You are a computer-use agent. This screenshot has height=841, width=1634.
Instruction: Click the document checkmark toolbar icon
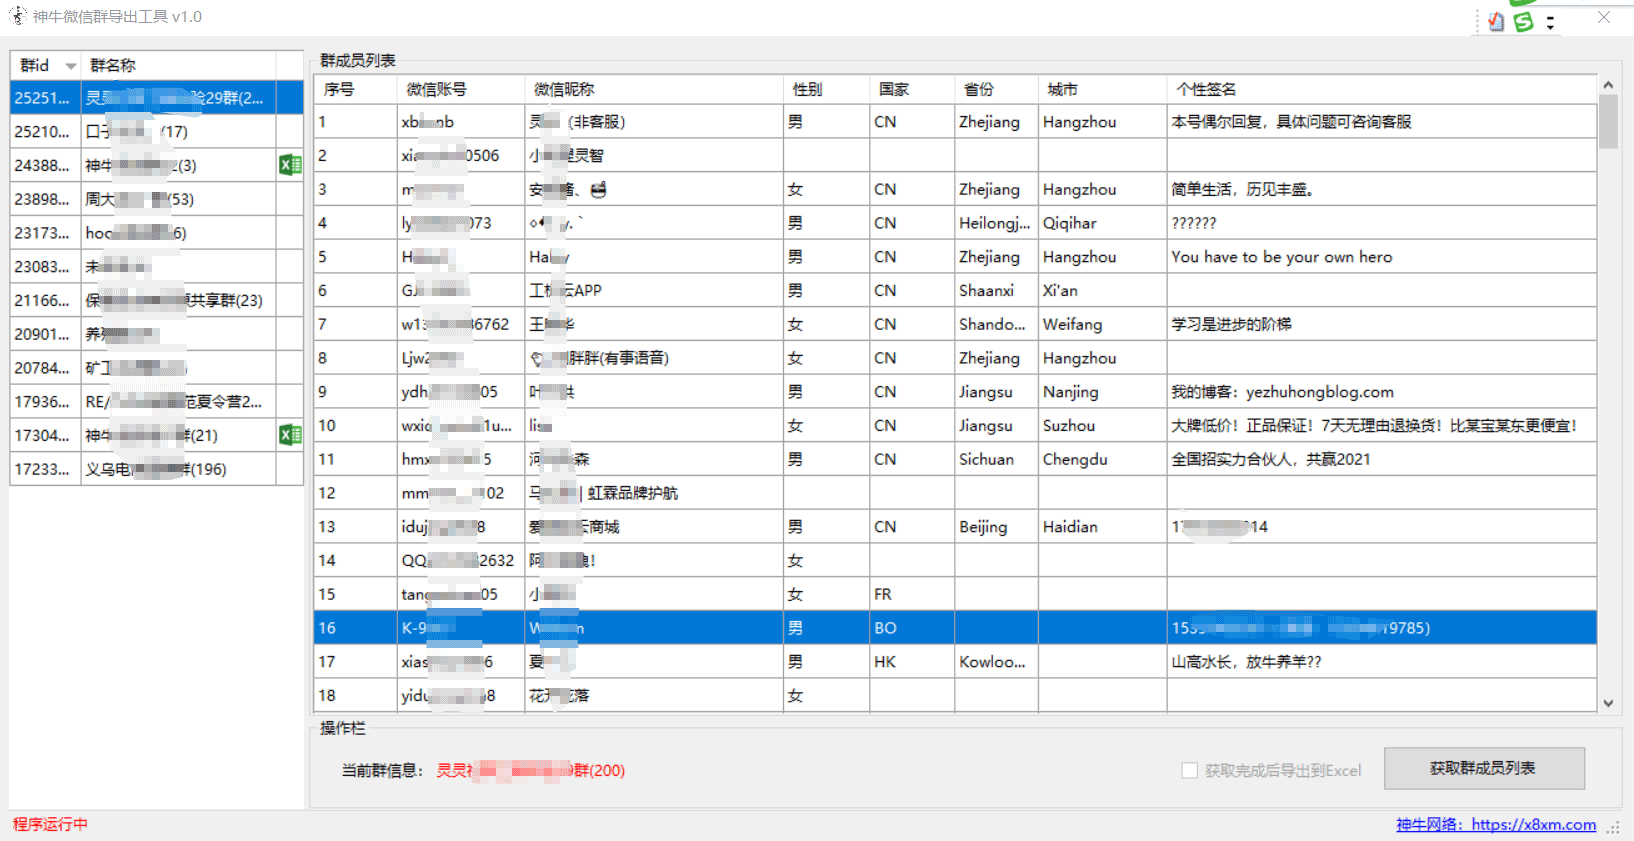tap(1496, 22)
